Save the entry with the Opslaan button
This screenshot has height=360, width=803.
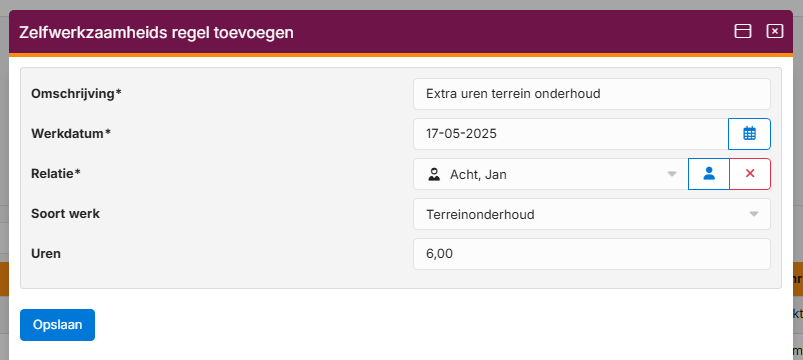tap(57, 325)
